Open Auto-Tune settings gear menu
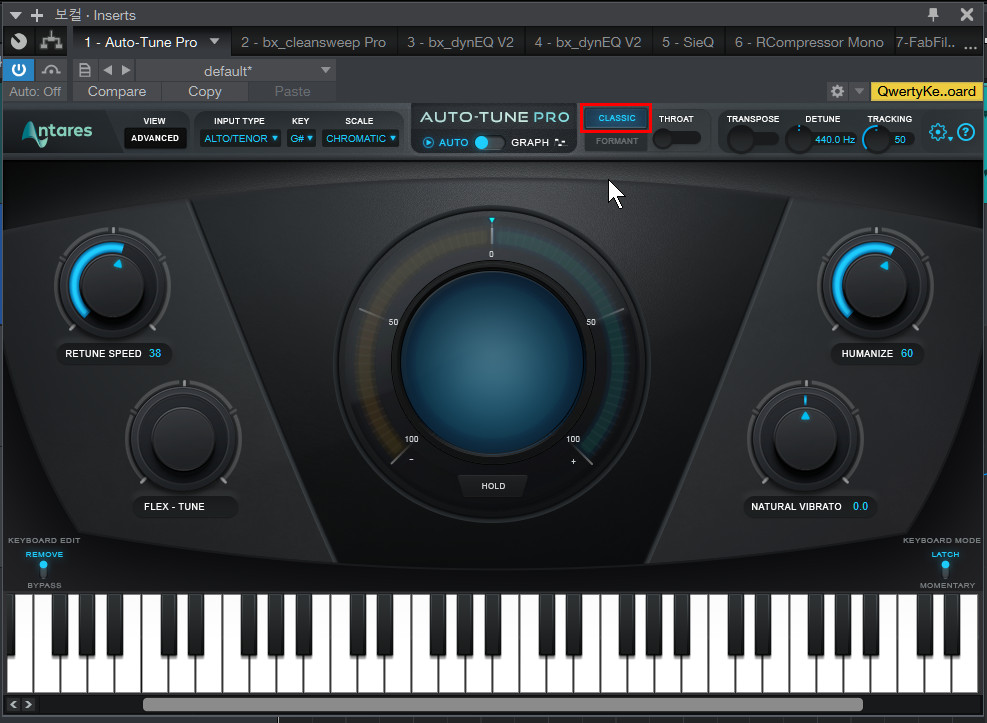The image size is (987, 723). pos(939,133)
